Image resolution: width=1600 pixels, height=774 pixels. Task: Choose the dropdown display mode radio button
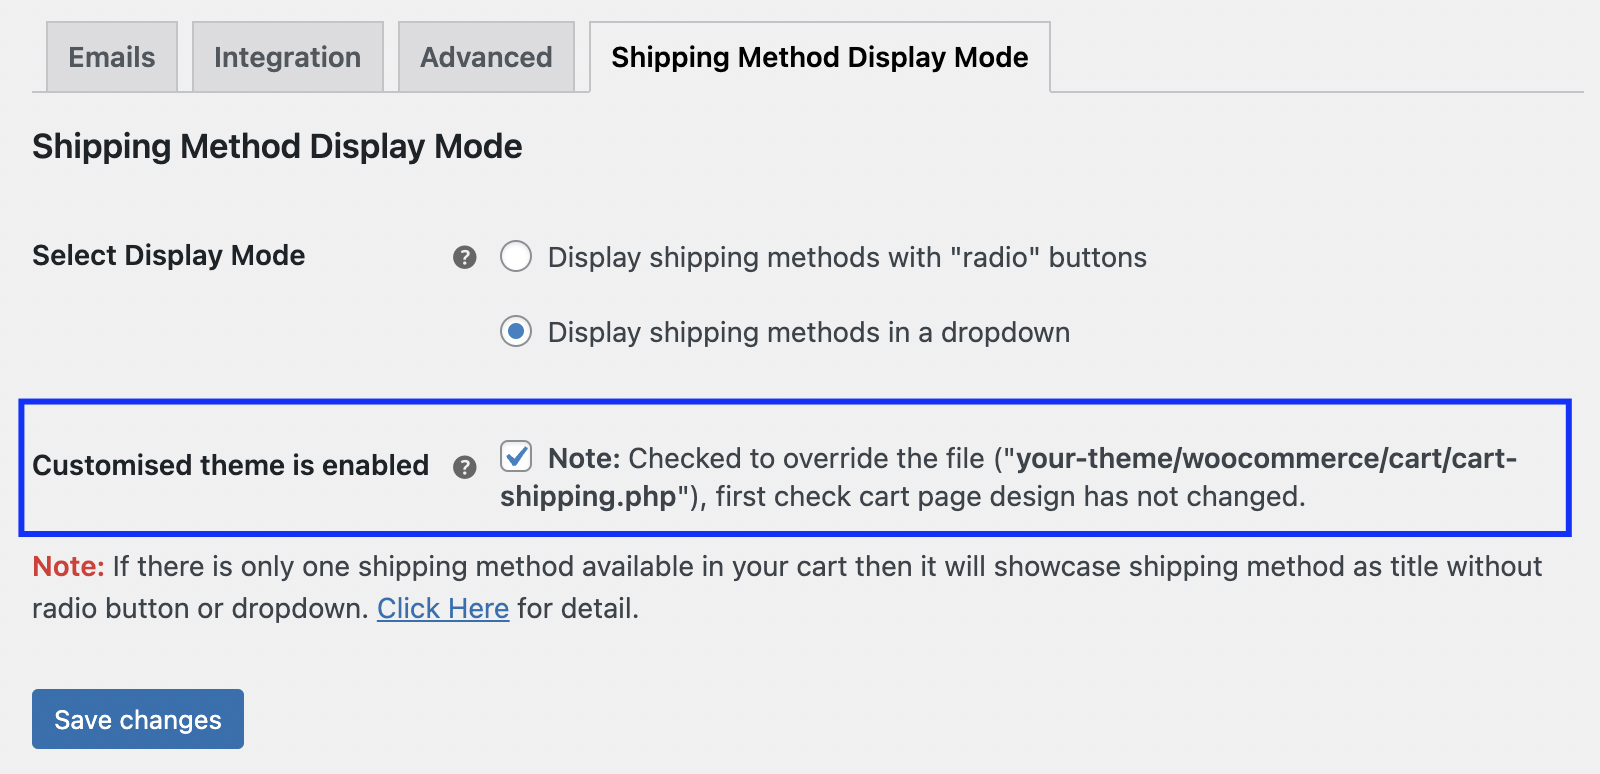[516, 332]
